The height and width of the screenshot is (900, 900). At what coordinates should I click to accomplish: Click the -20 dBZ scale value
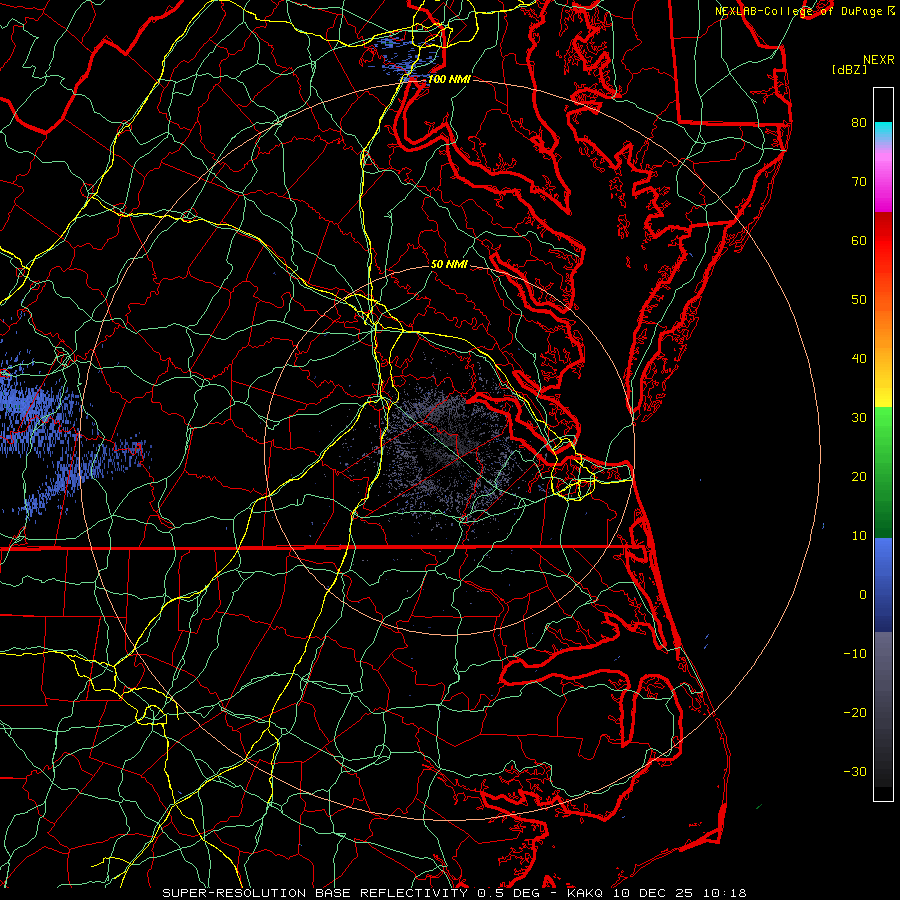(855, 713)
